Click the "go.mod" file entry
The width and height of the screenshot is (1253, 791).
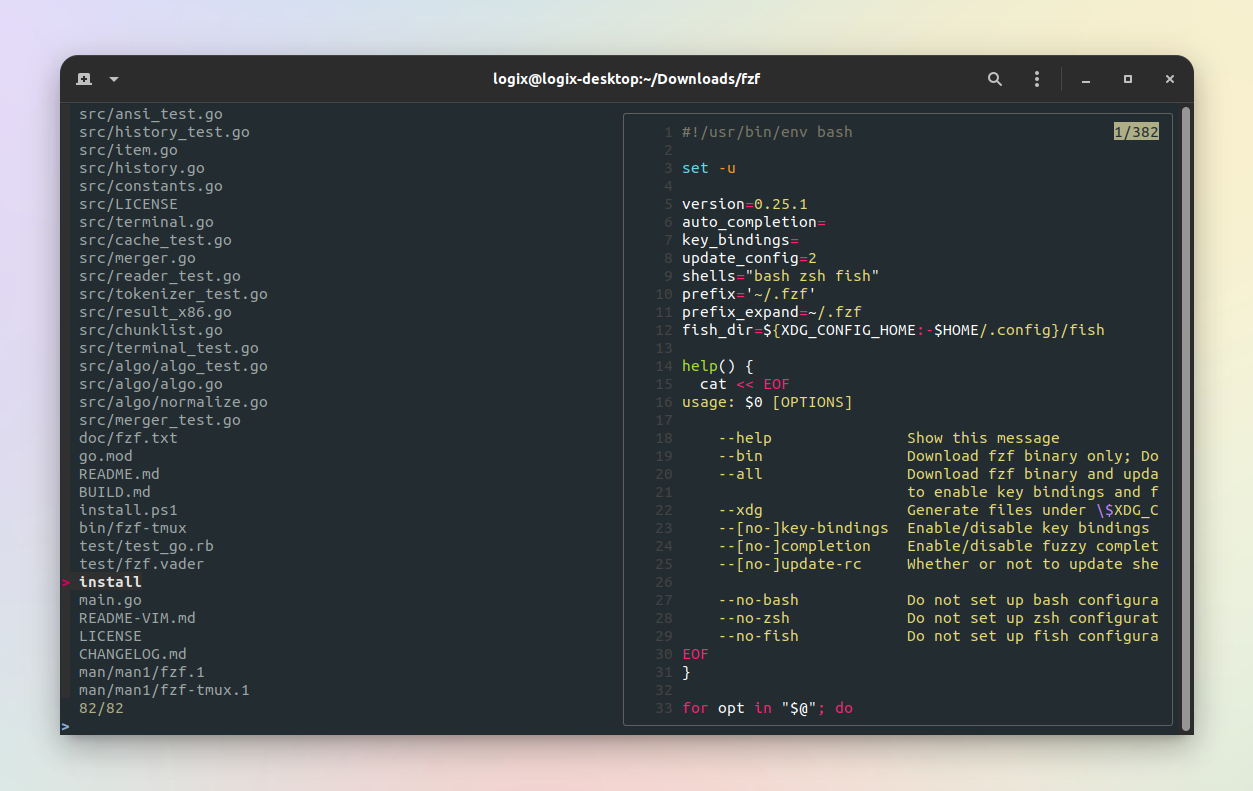coord(105,456)
